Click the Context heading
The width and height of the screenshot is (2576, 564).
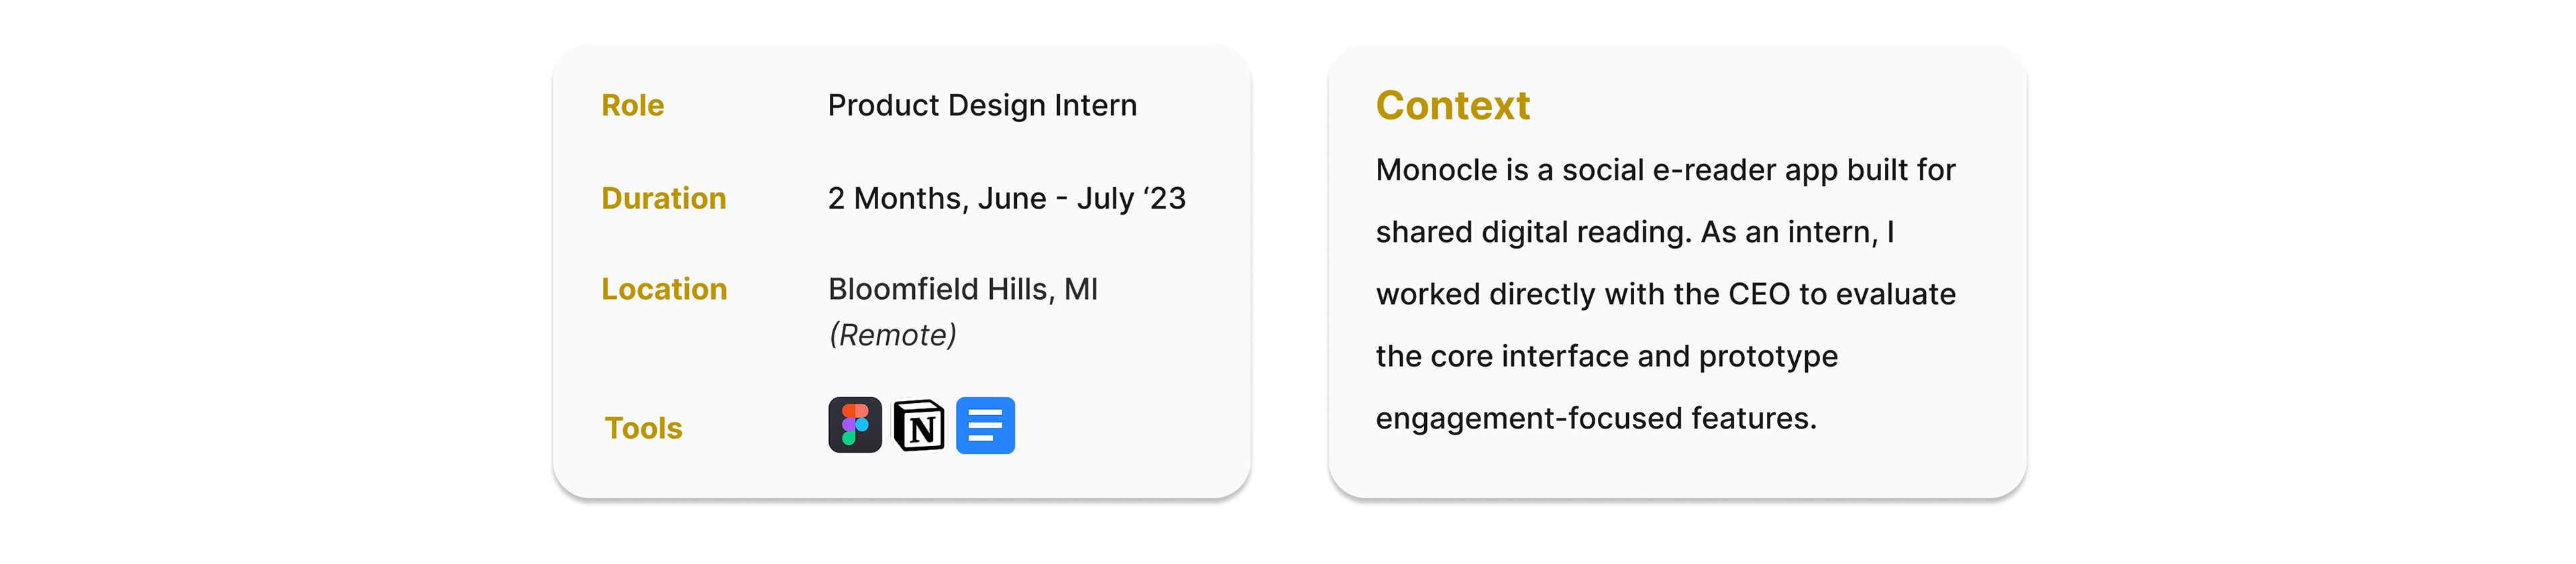[1452, 105]
